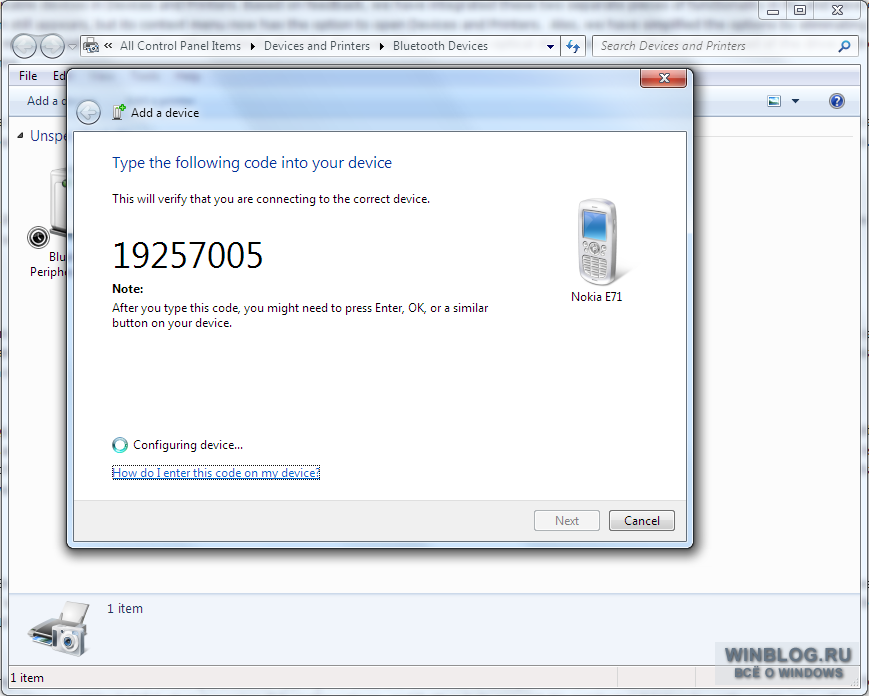Open the view options dropdown arrow

[x=795, y=101]
